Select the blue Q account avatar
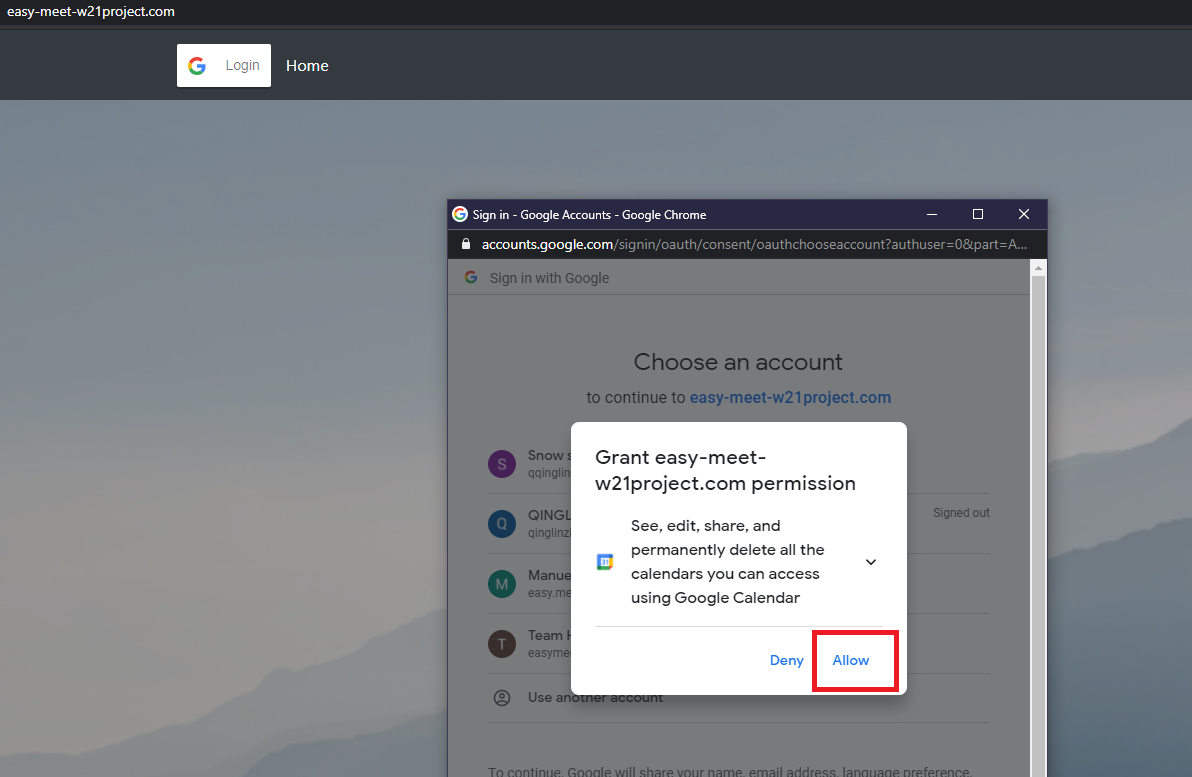The width and height of the screenshot is (1192, 777). (x=502, y=524)
